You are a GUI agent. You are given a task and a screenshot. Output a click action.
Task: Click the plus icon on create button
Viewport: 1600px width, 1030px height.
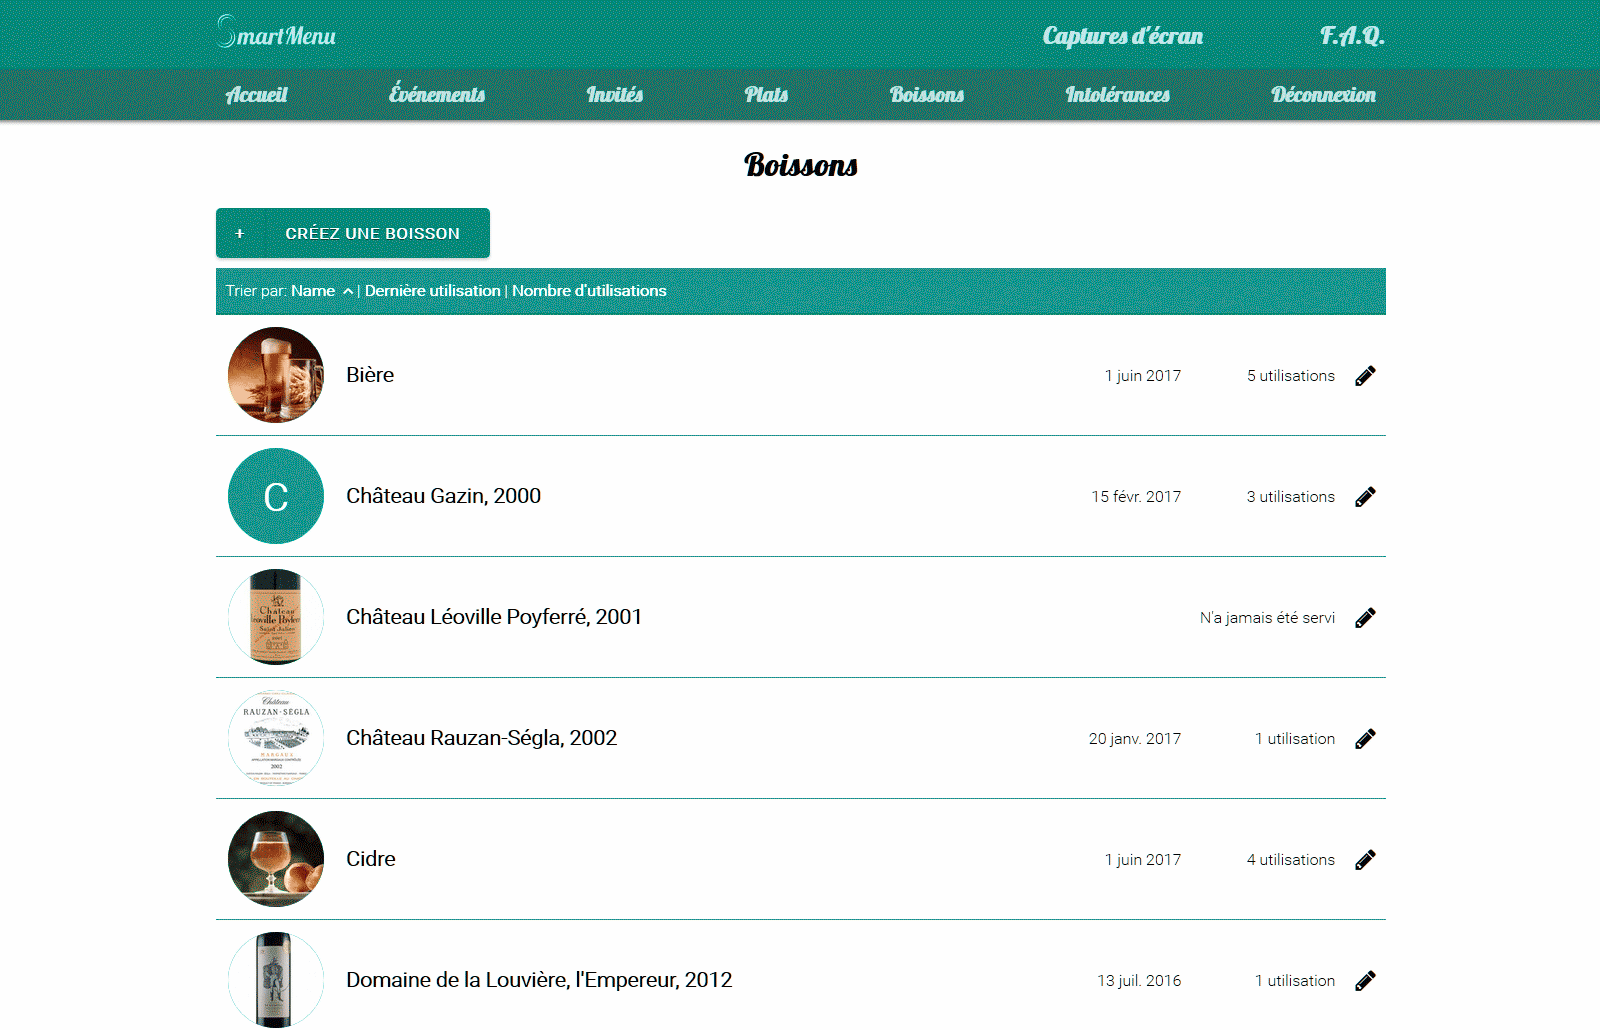point(240,234)
